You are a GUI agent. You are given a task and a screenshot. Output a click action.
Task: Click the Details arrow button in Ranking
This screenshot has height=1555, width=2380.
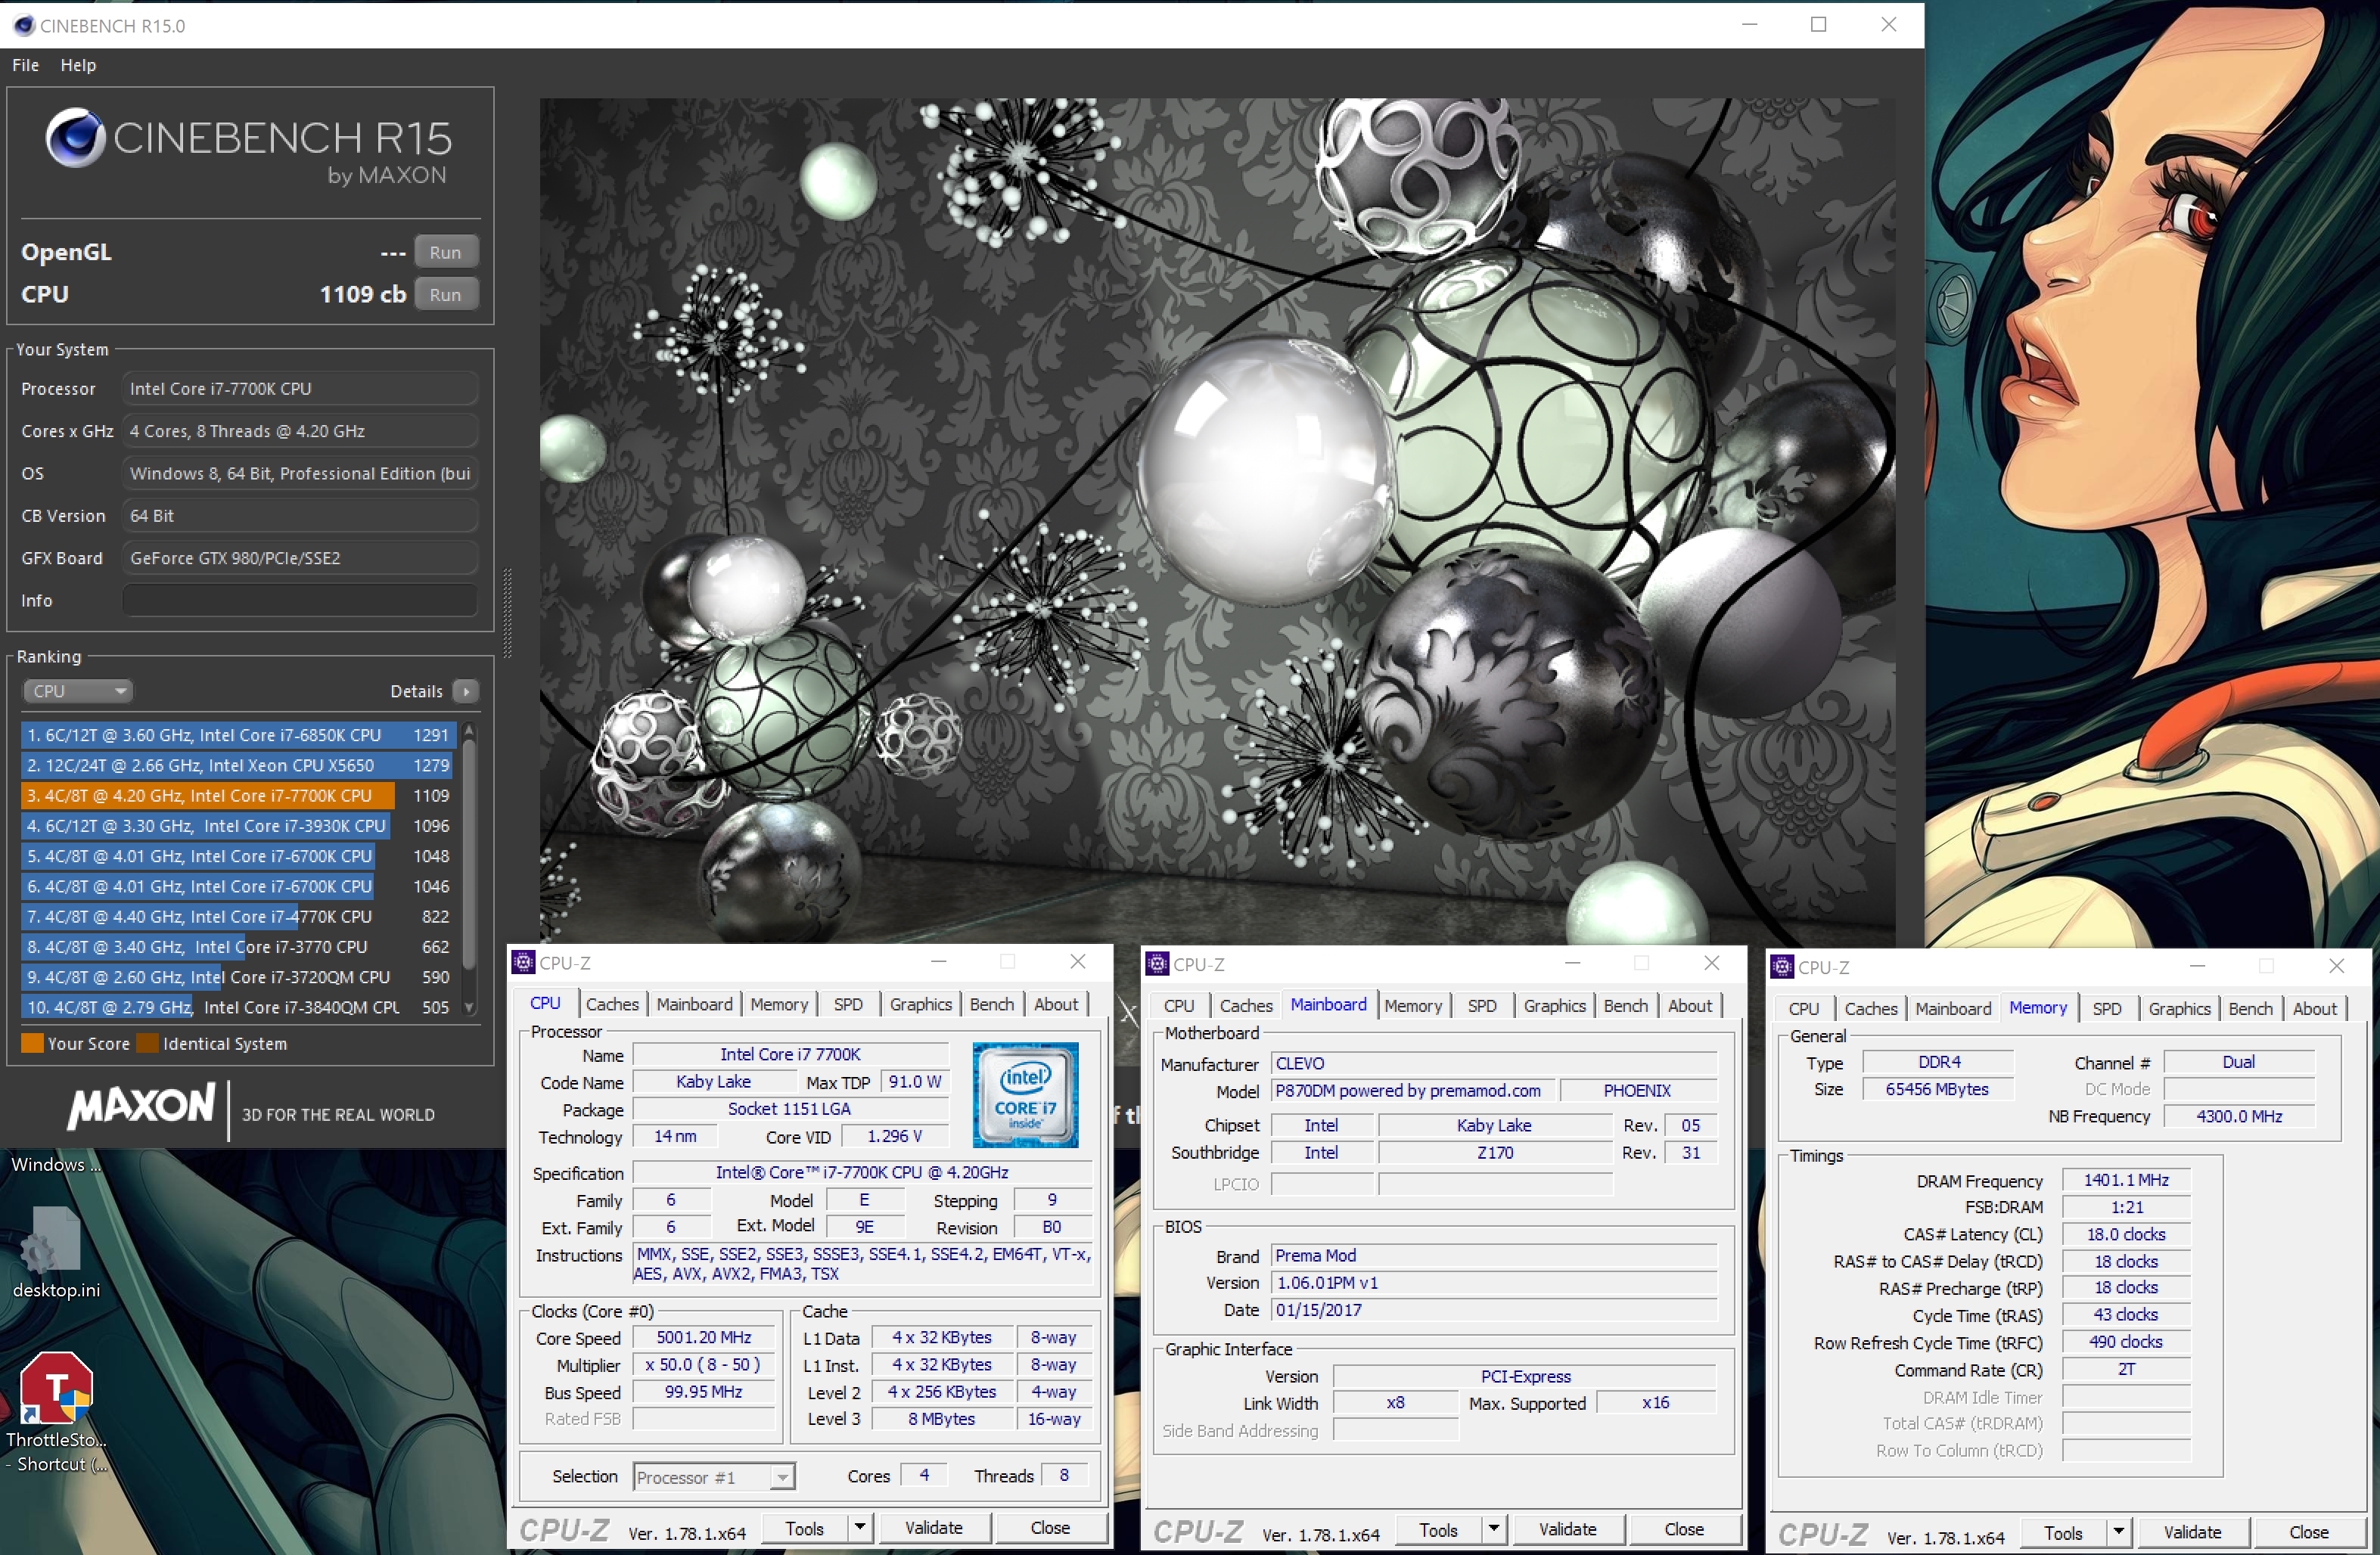click(466, 691)
